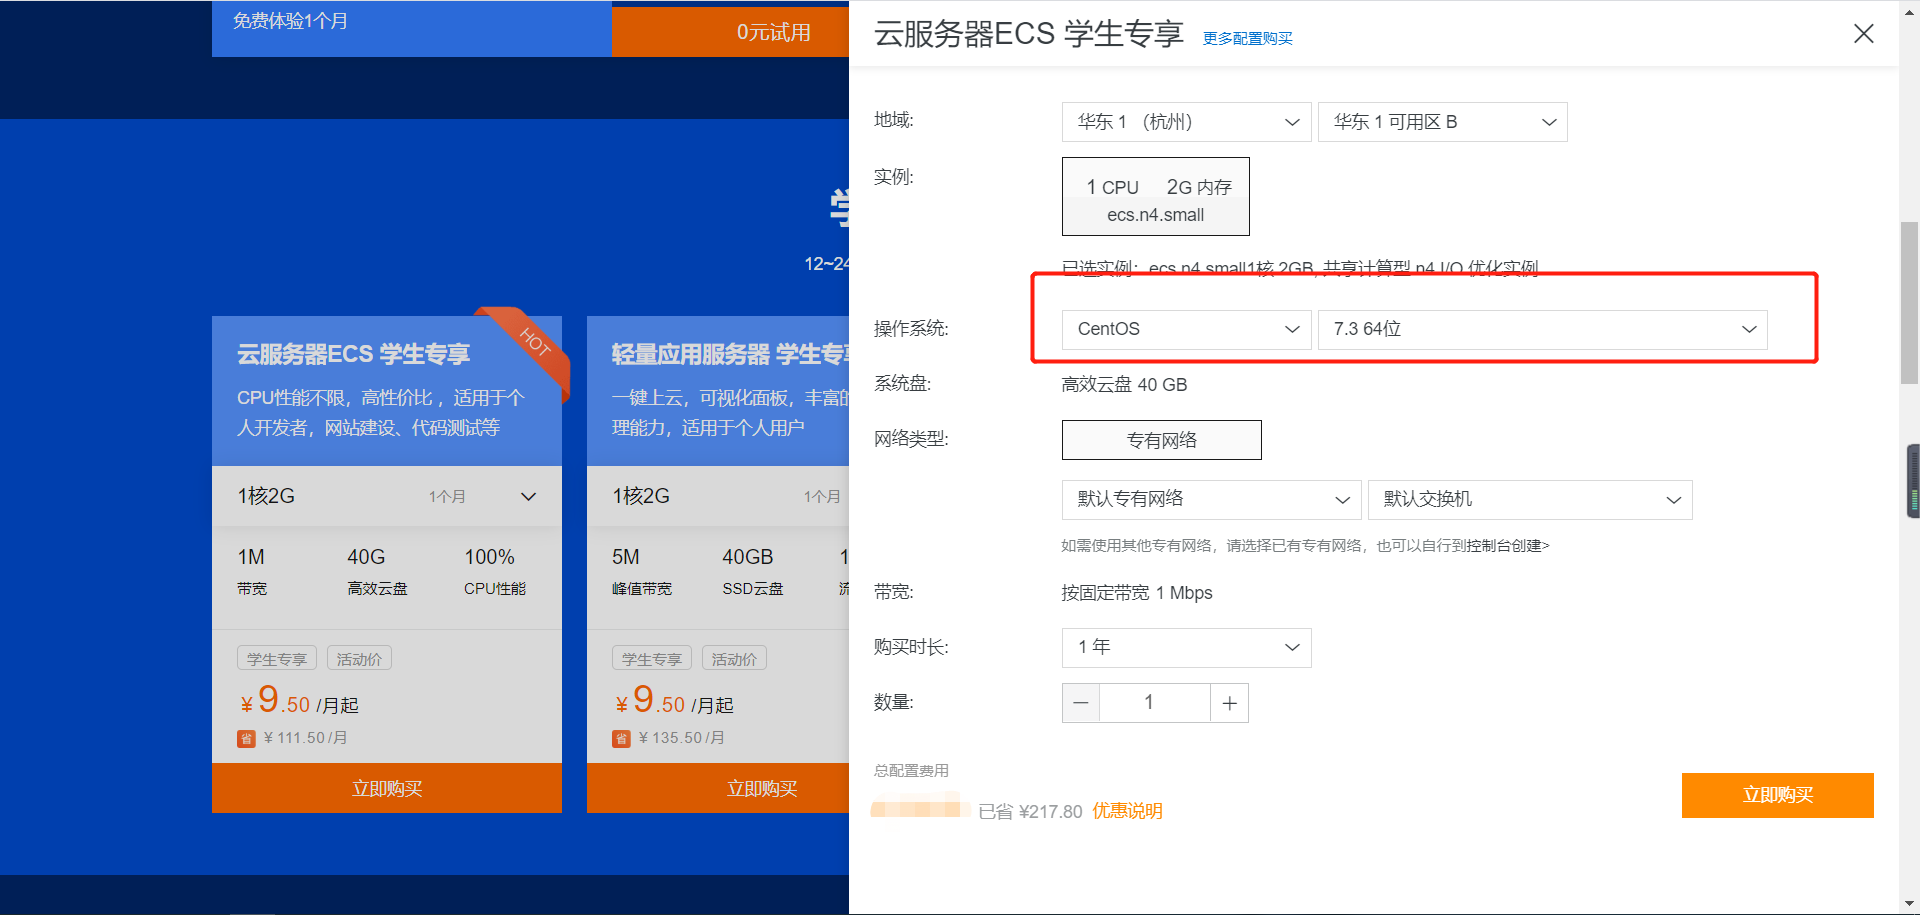Click the 轻量应用服务器 学生专享 card title
The width and height of the screenshot is (1920, 915).
pyautogui.click(x=730, y=354)
